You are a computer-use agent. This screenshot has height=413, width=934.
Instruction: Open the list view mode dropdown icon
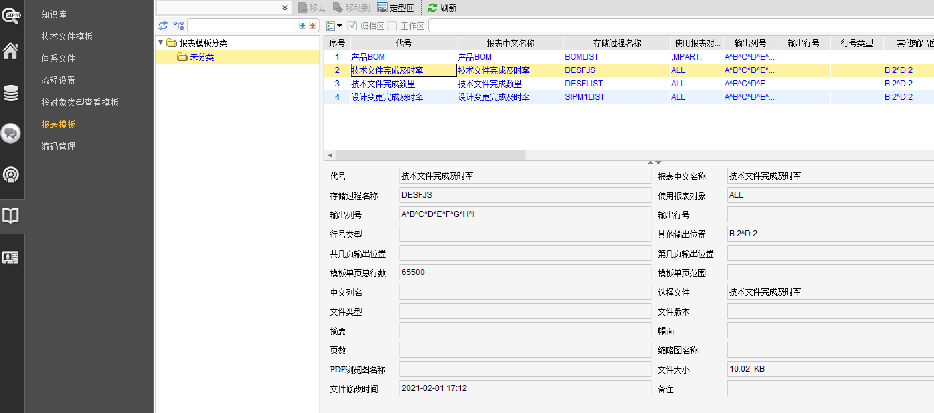pos(334,26)
